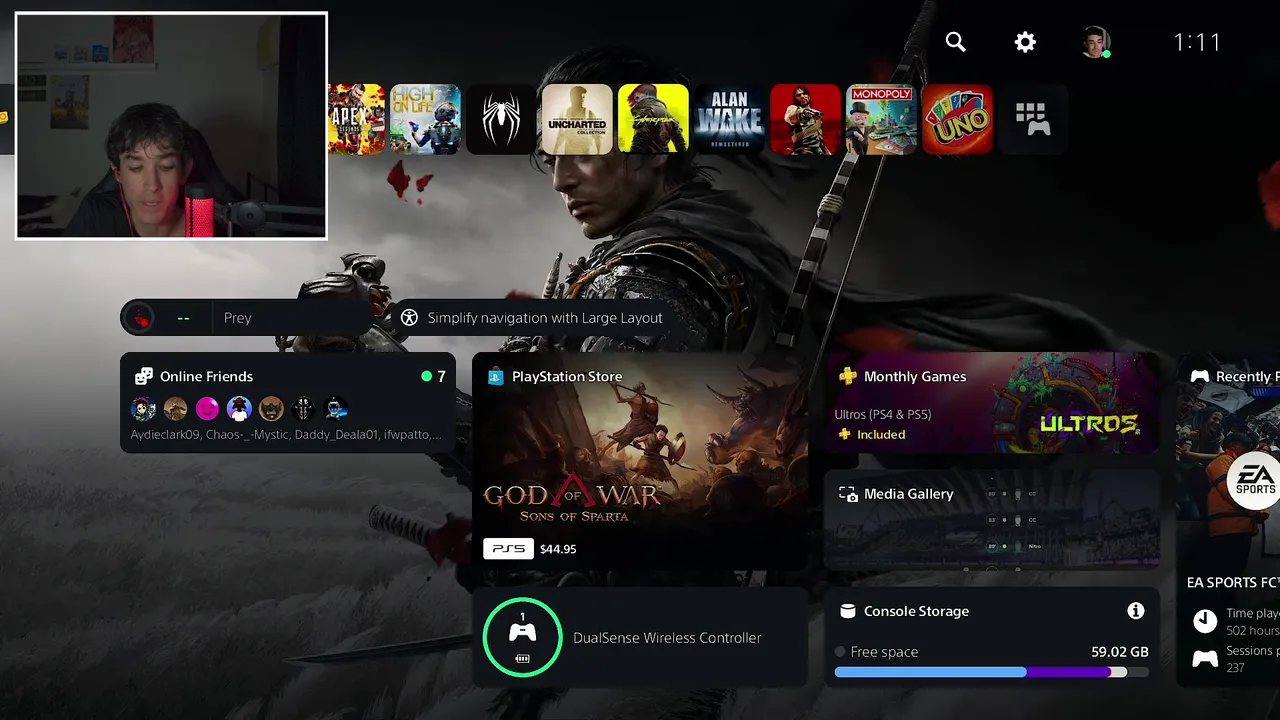Open the Media Gallery card
This screenshot has height=720, width=1280.
pyautogui.click(x=991, y=520)
